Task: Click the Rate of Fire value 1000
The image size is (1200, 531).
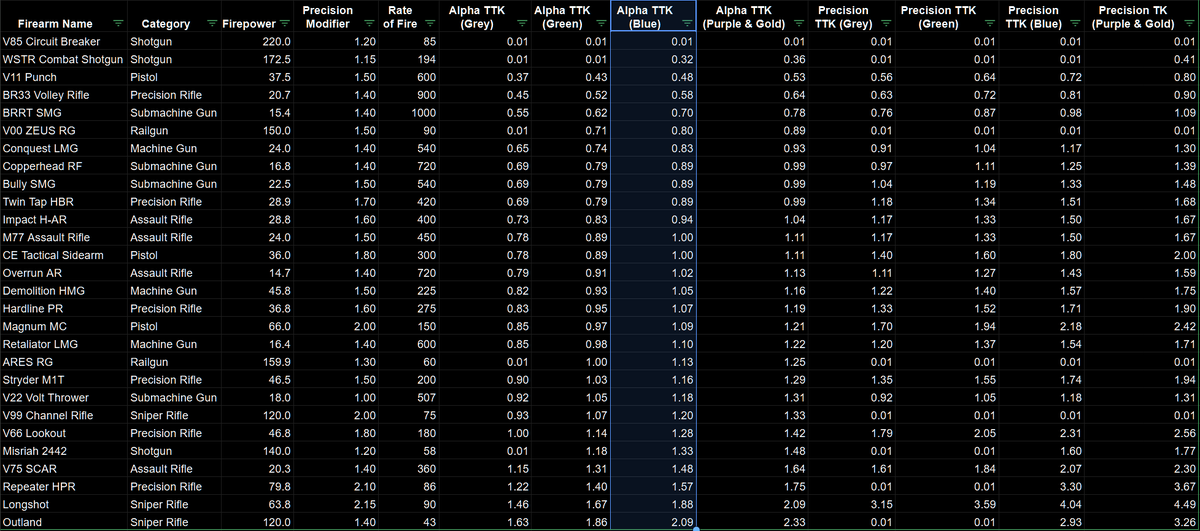Action: 423,113
